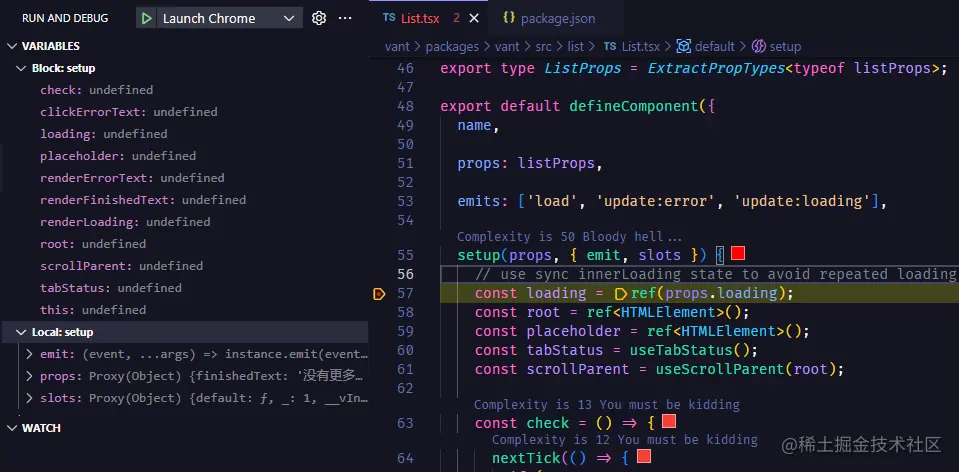Click the RUN AND DEBUG panel title
This screenshot has width=959, height=472.
point(65,18)
